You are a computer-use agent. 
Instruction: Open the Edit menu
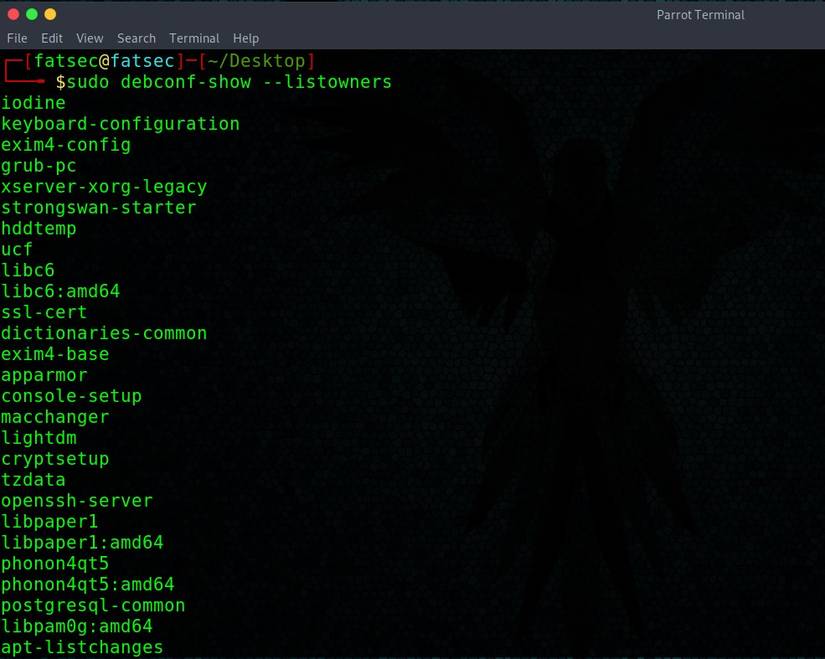point(51,38)
